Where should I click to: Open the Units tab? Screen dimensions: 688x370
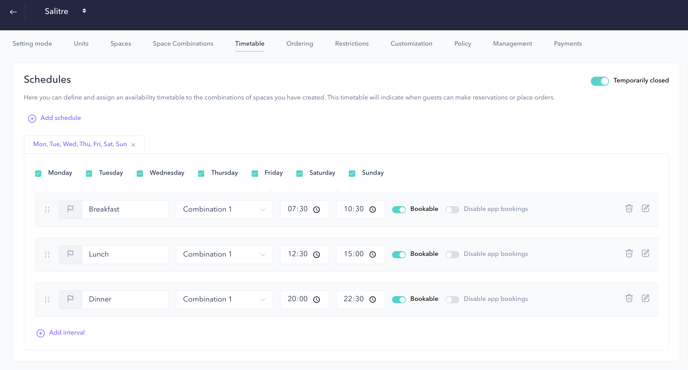click(81, 43)
